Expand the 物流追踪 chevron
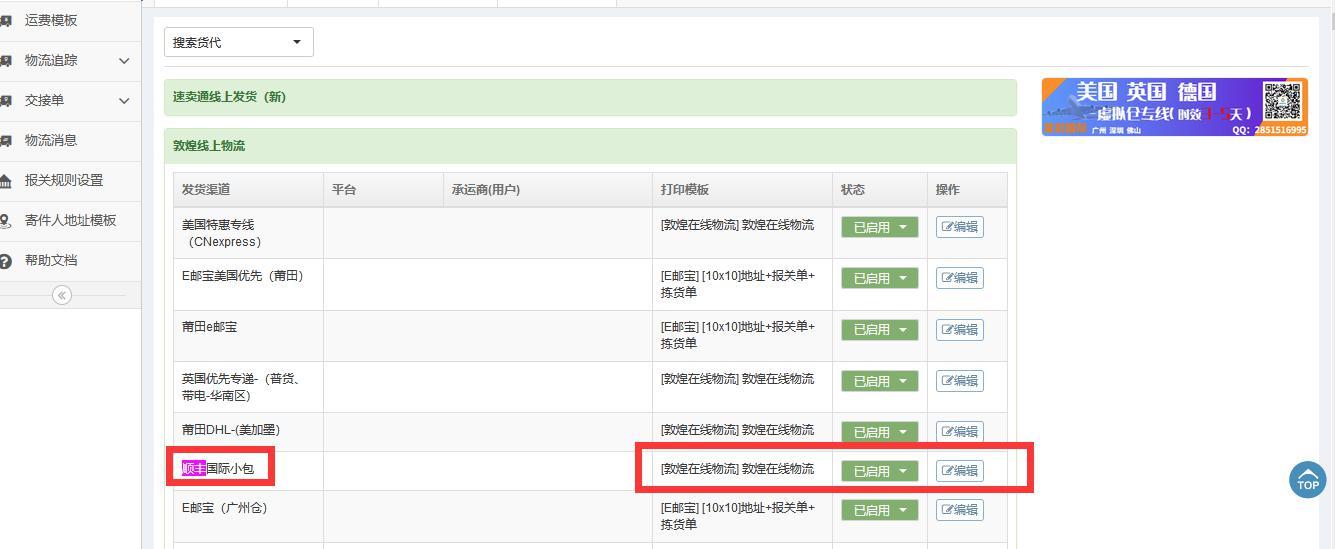 pos(124,60)
